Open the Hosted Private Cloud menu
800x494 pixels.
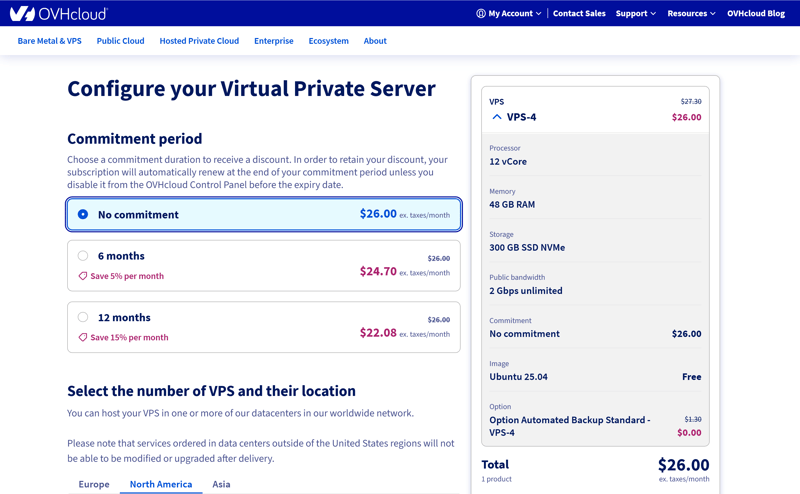(x=199, y=41)
